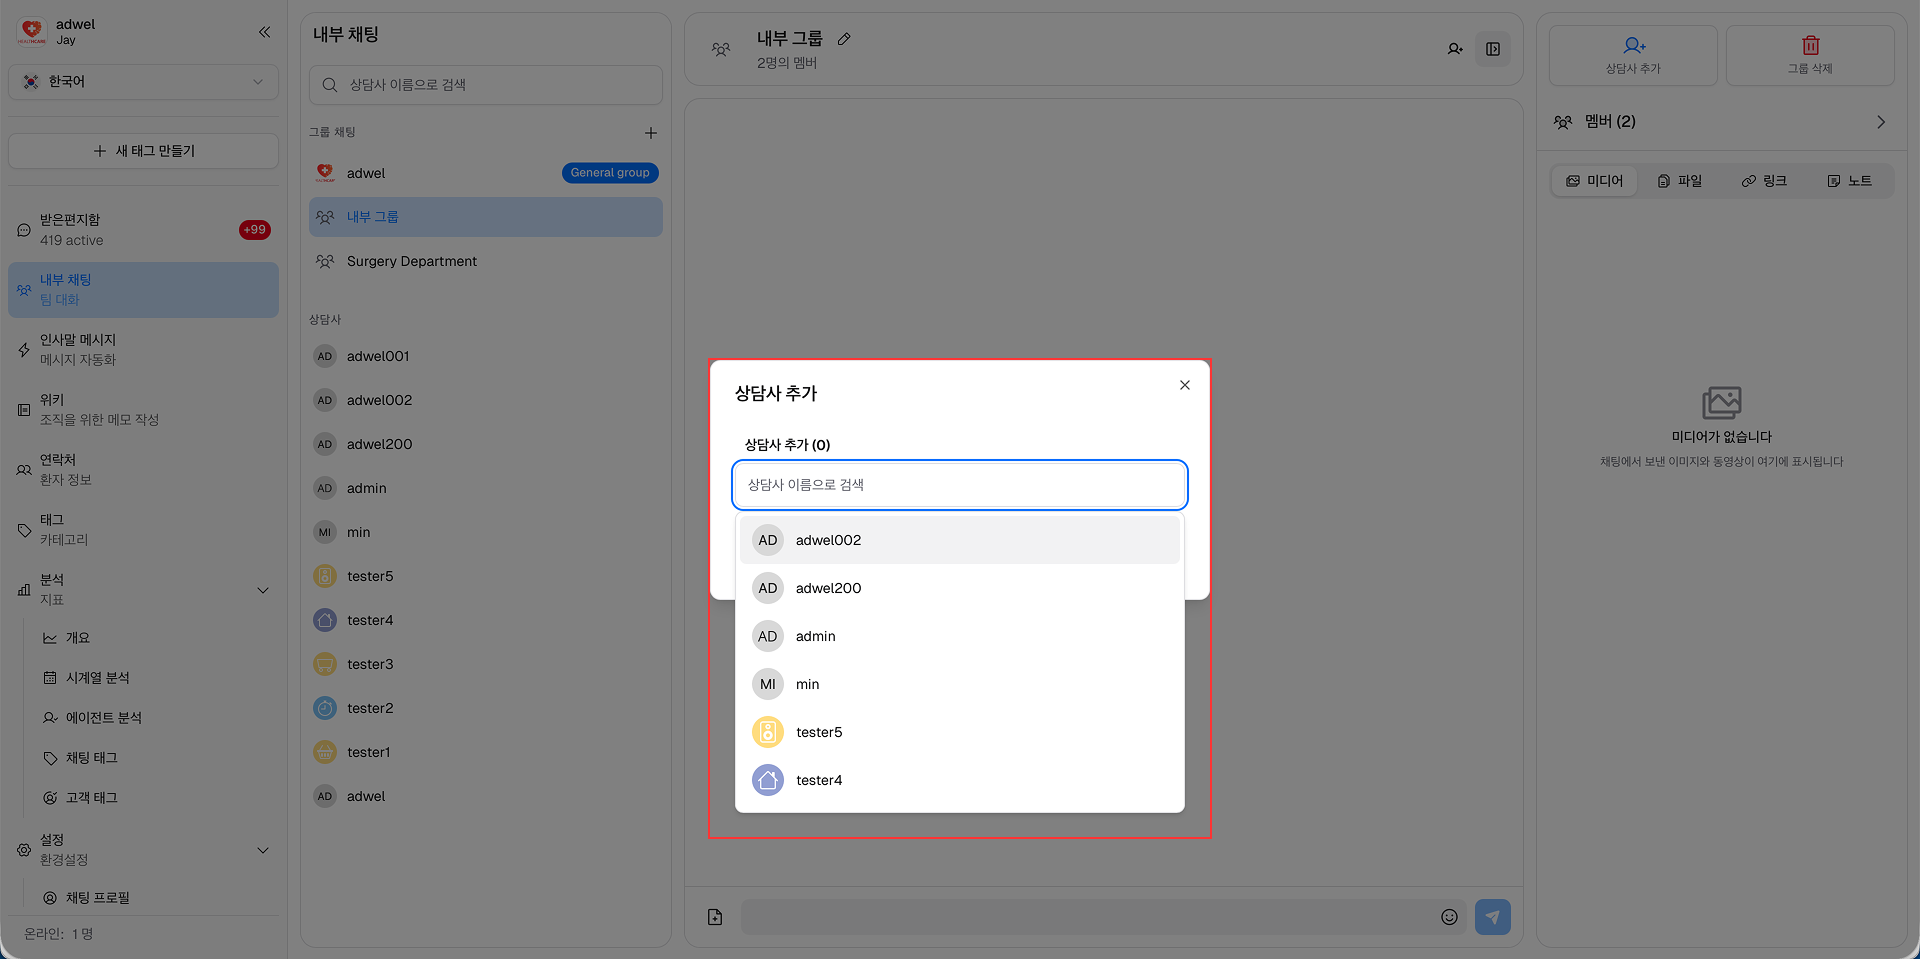
Task: Select adwel002 from the agent suggestions
Action: click(958, 540)
